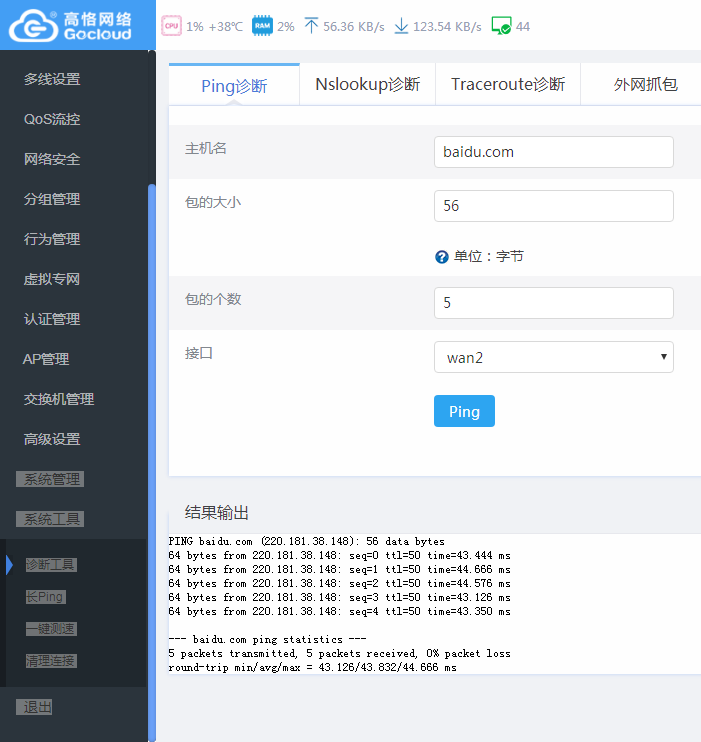Switch to the Traceroute诊断 tab
The height and width of the screenshot is (742, 701).
pos(508,85)
